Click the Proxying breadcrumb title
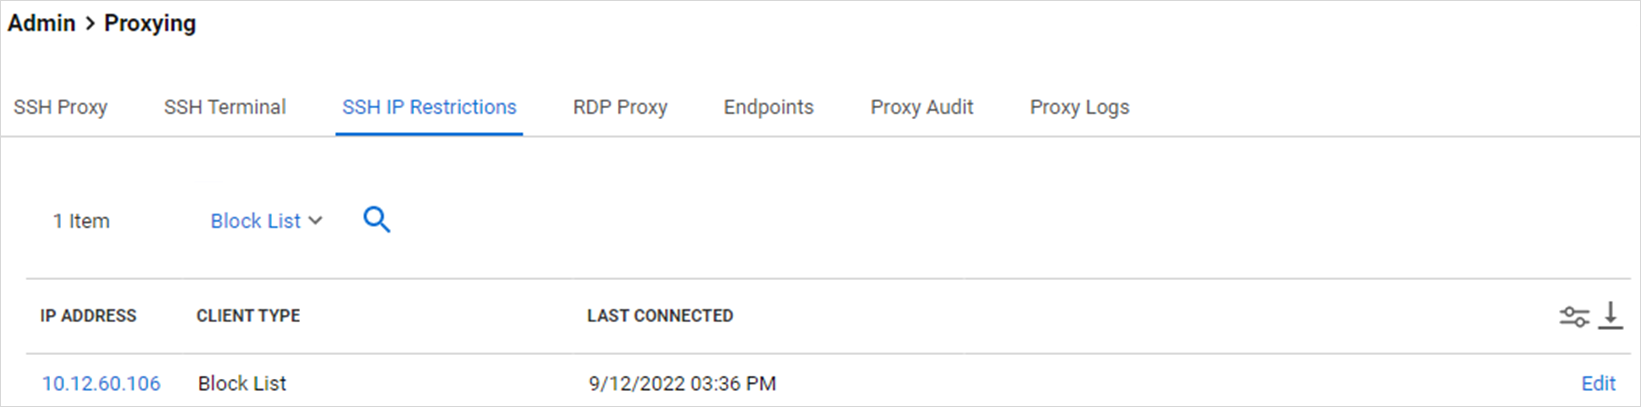This screenshot has height=407, width=1641. point(150,23)
